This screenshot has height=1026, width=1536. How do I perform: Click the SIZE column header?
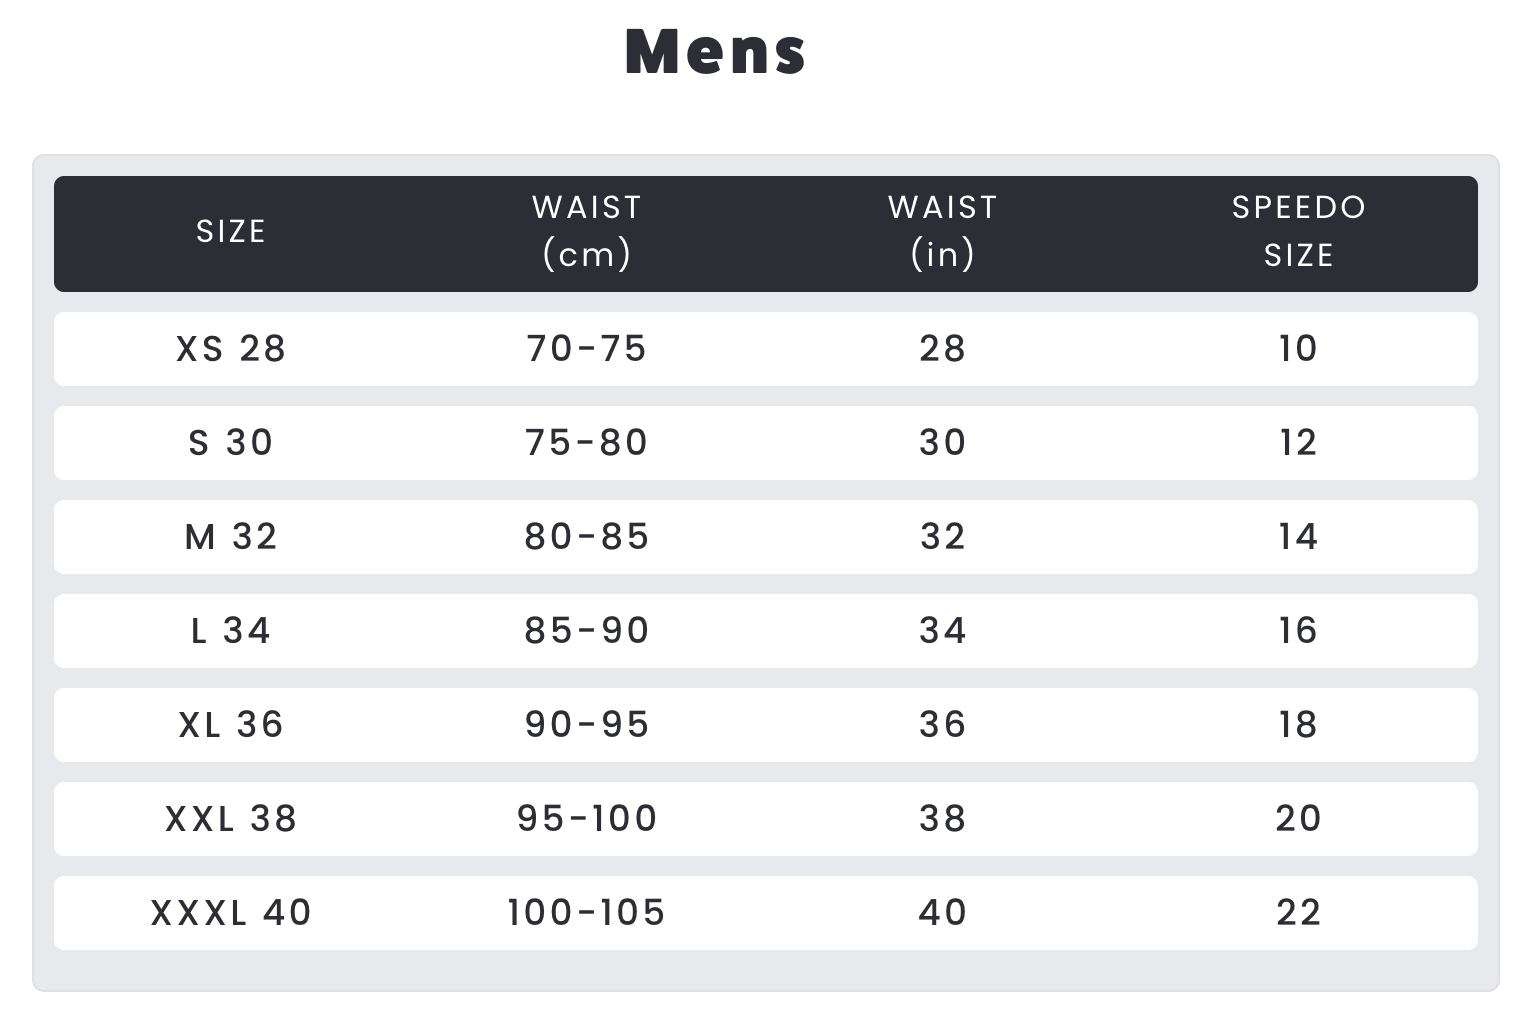tap(231, 232)
